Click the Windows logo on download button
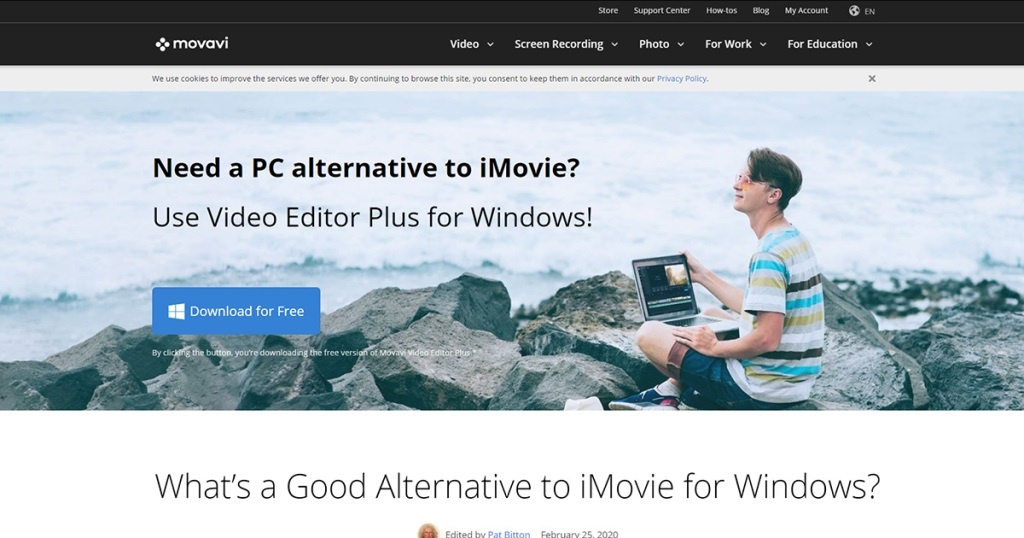This screenshot has width=1024, height=538. pyautogui.click(x=176, y=311)
